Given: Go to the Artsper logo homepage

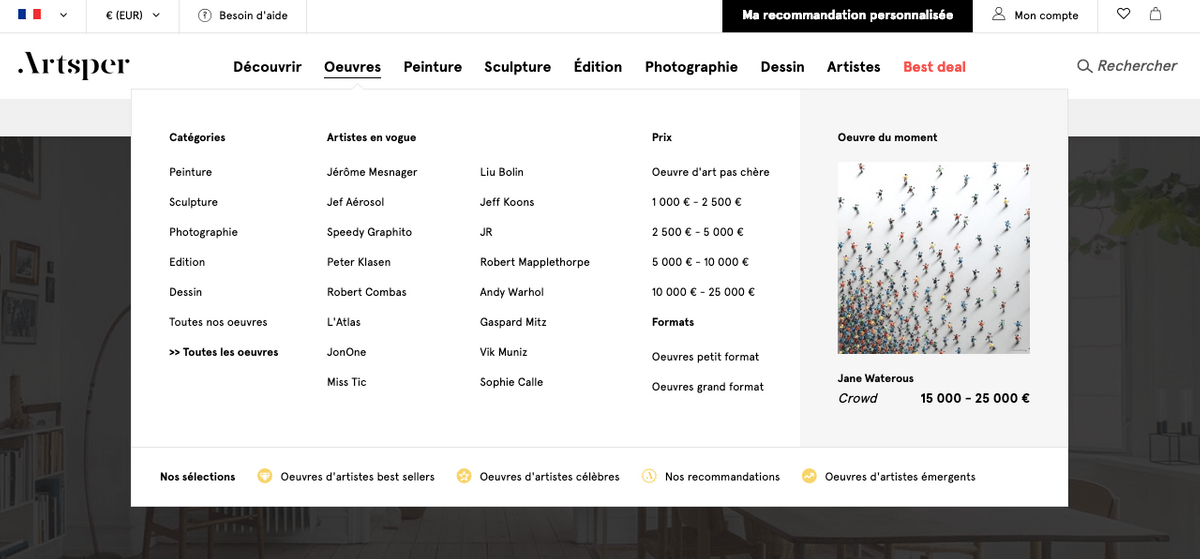Looking at the screenshot, I should [x=74, y=66].
